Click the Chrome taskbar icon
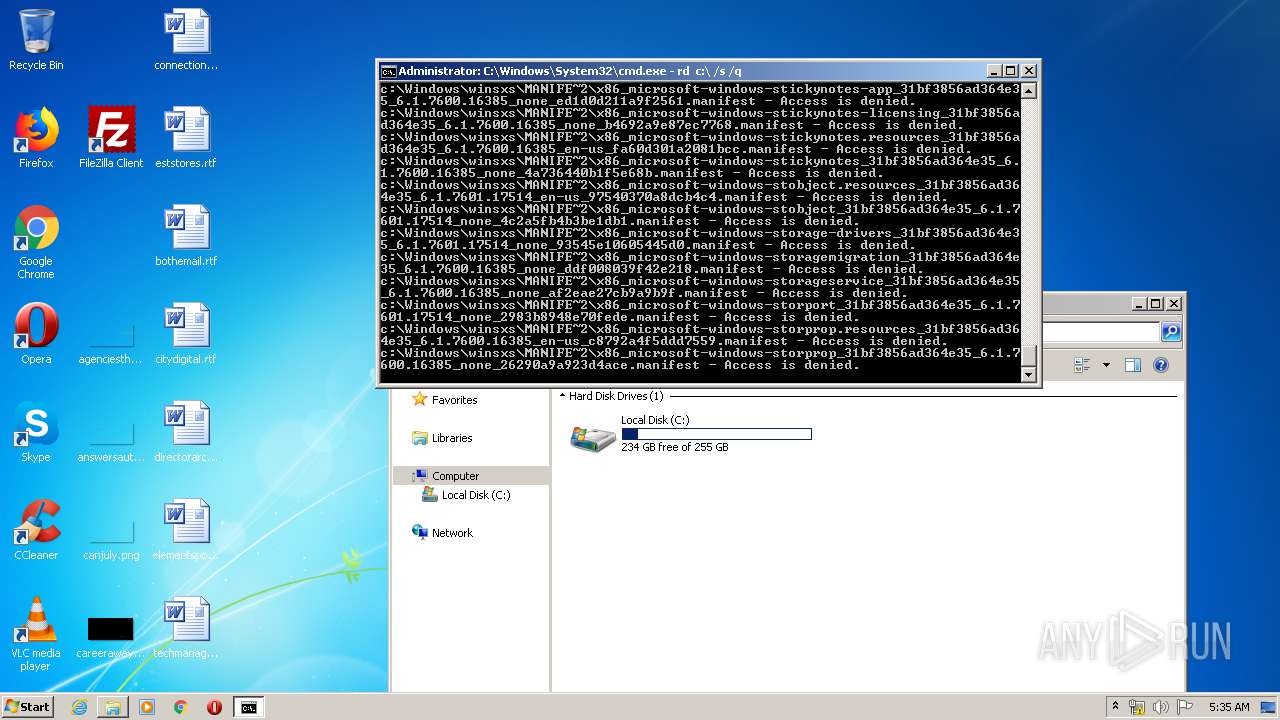 tap(181, 707)
